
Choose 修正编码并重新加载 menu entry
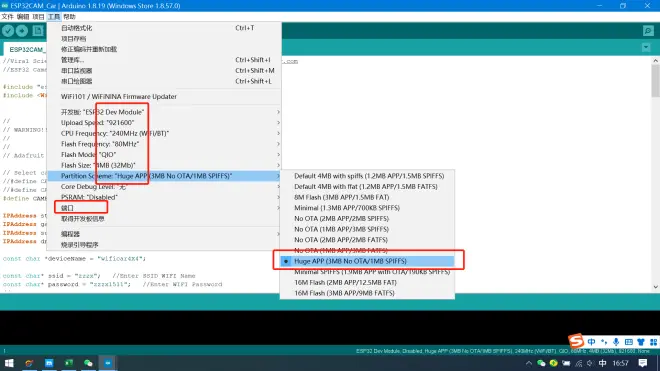164,49
